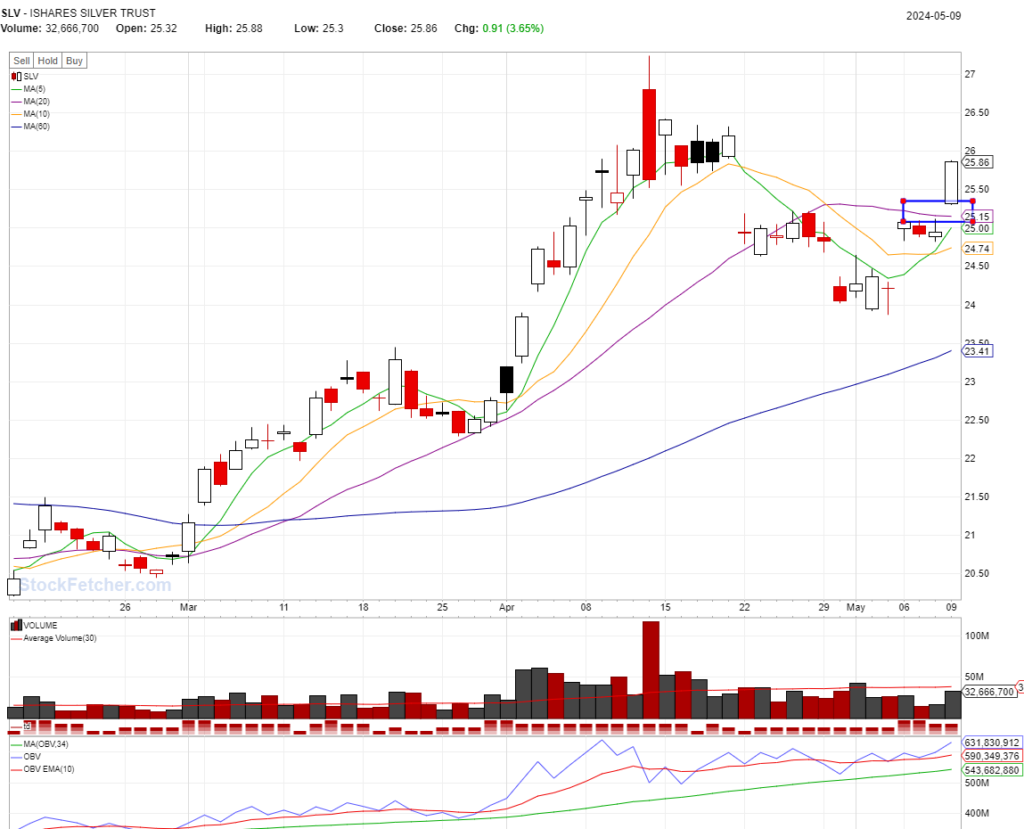1024x829 pixels.
Task: Click the Close: 25.86 value in header
Action: (x=406, y=28)
